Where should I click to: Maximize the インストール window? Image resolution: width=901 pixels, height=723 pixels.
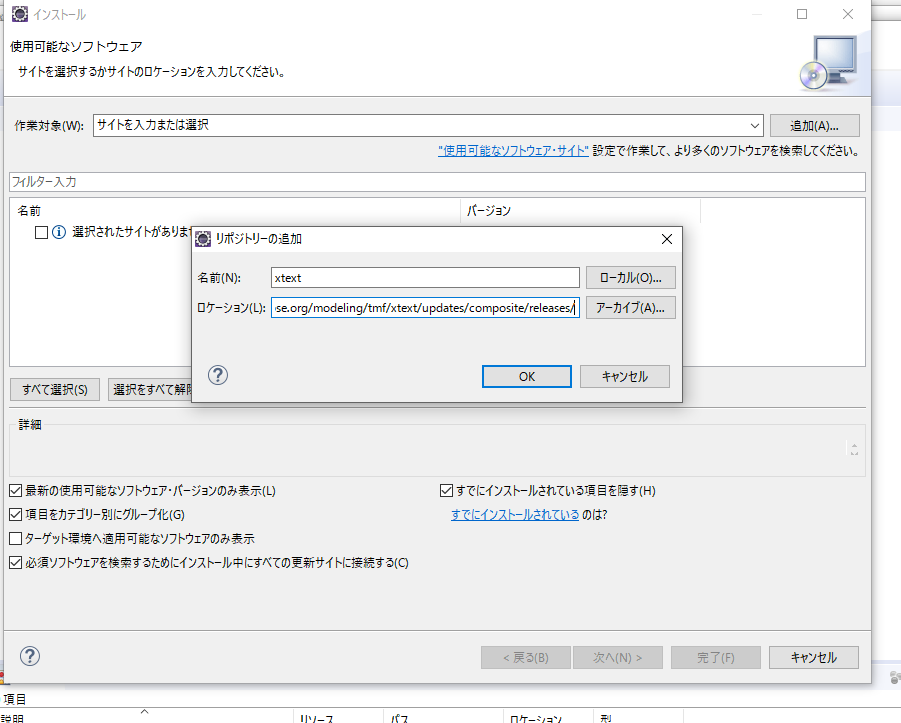pos(802,15)
